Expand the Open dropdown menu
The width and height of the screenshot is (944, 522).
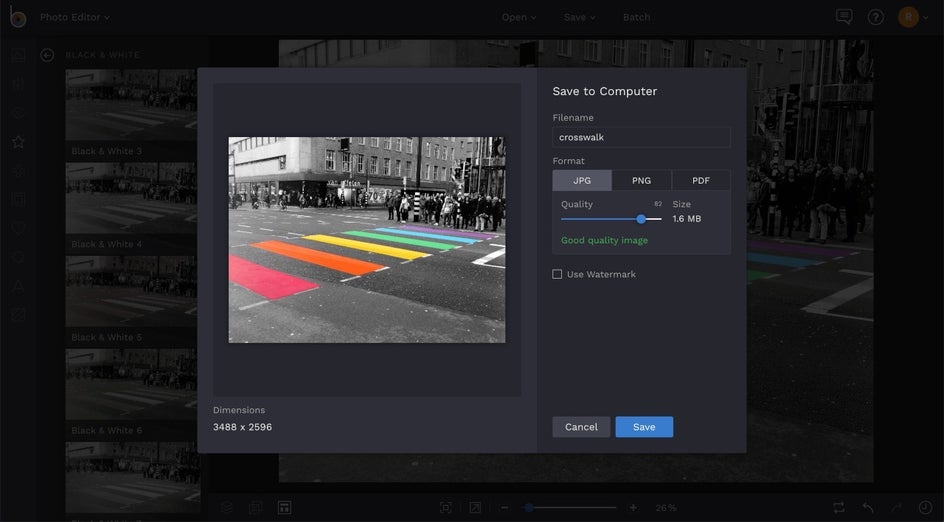(x=519, y=17)
